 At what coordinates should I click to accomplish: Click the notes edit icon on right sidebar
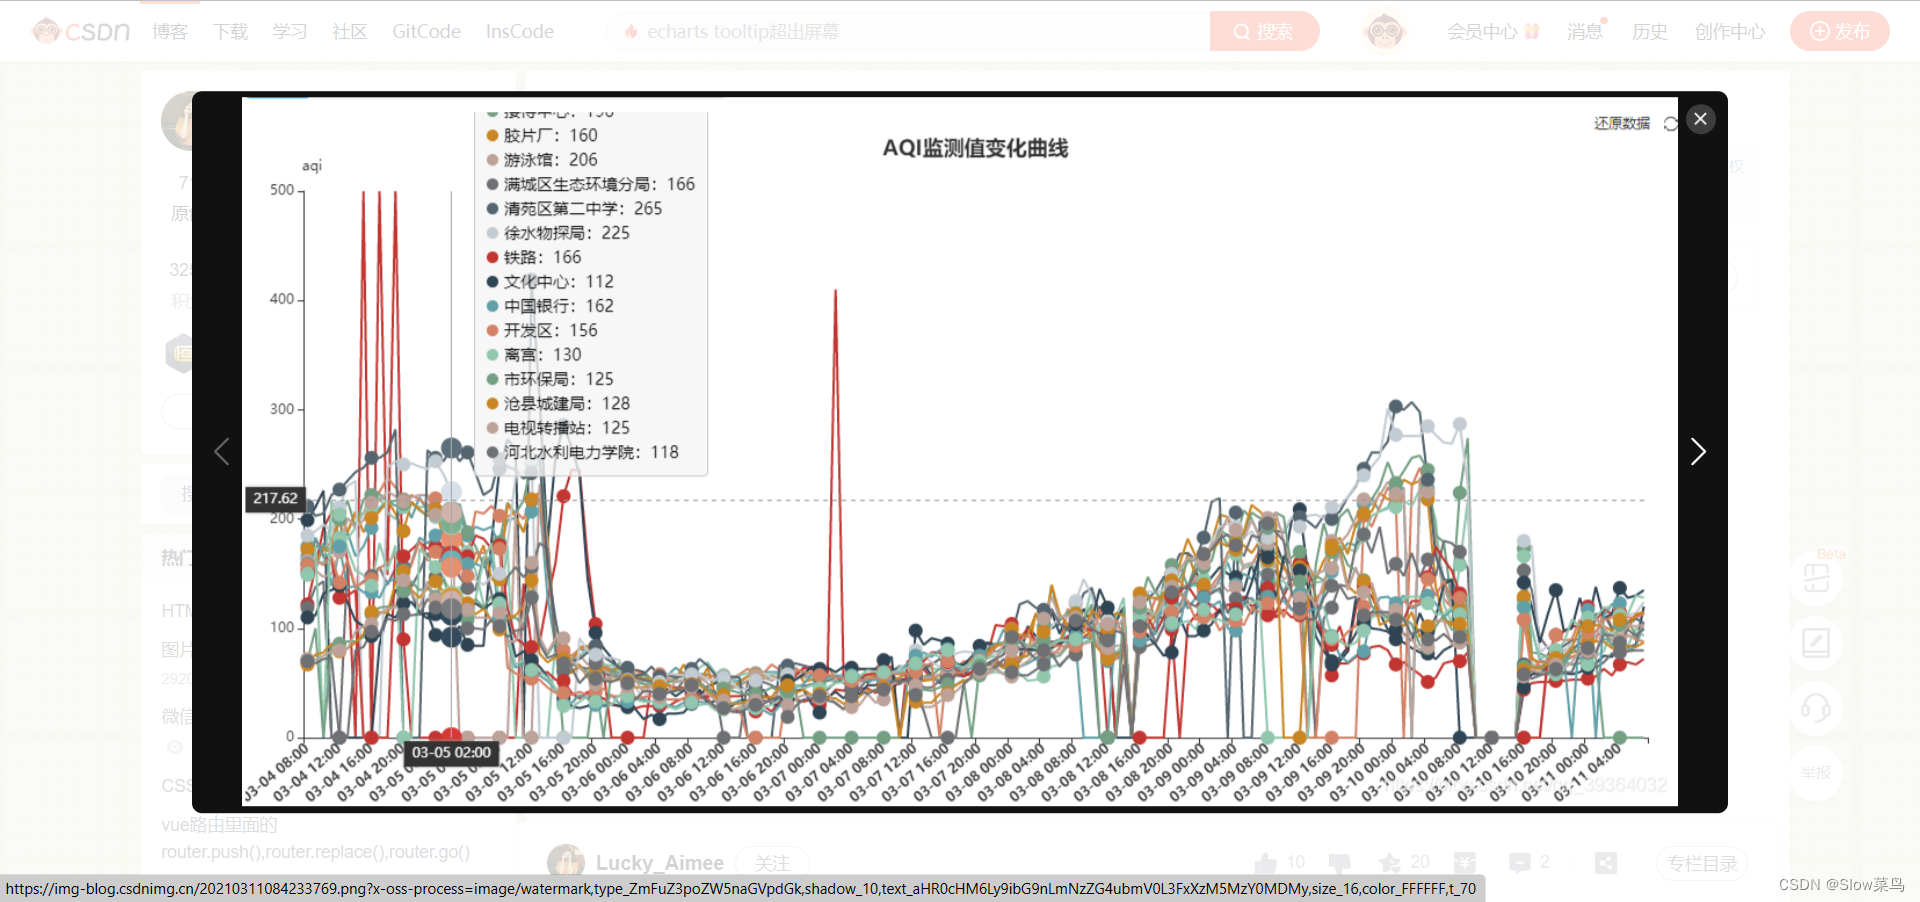click(x=1816, y=643)
